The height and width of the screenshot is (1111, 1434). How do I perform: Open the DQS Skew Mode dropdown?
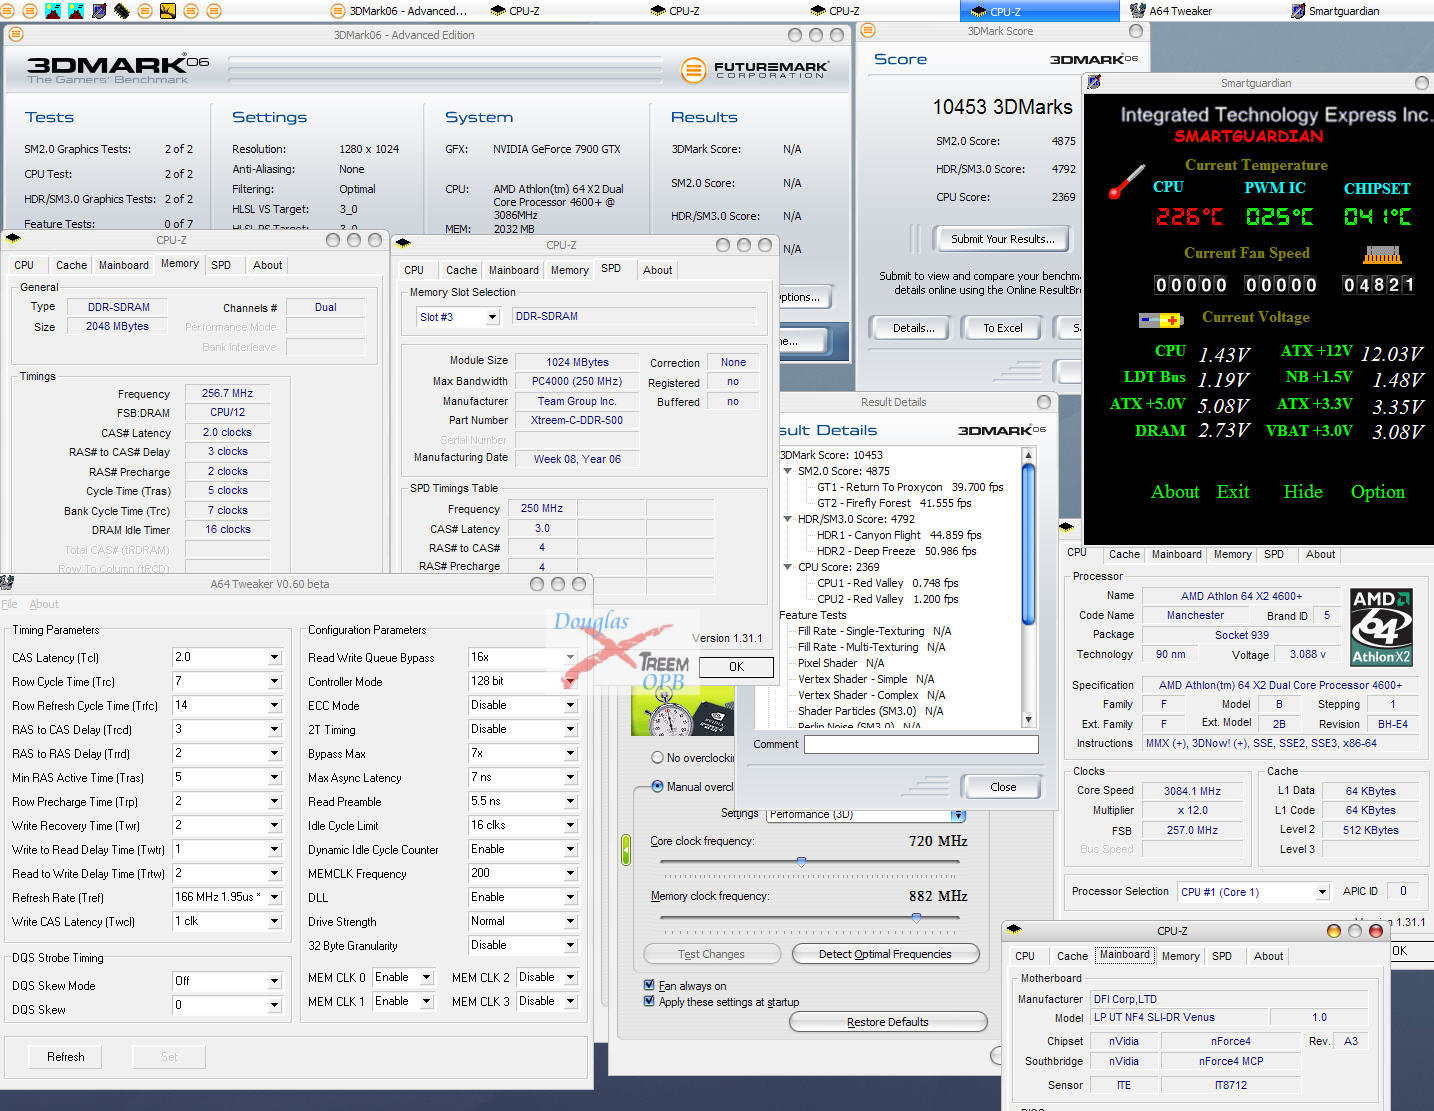click(274, 981)
